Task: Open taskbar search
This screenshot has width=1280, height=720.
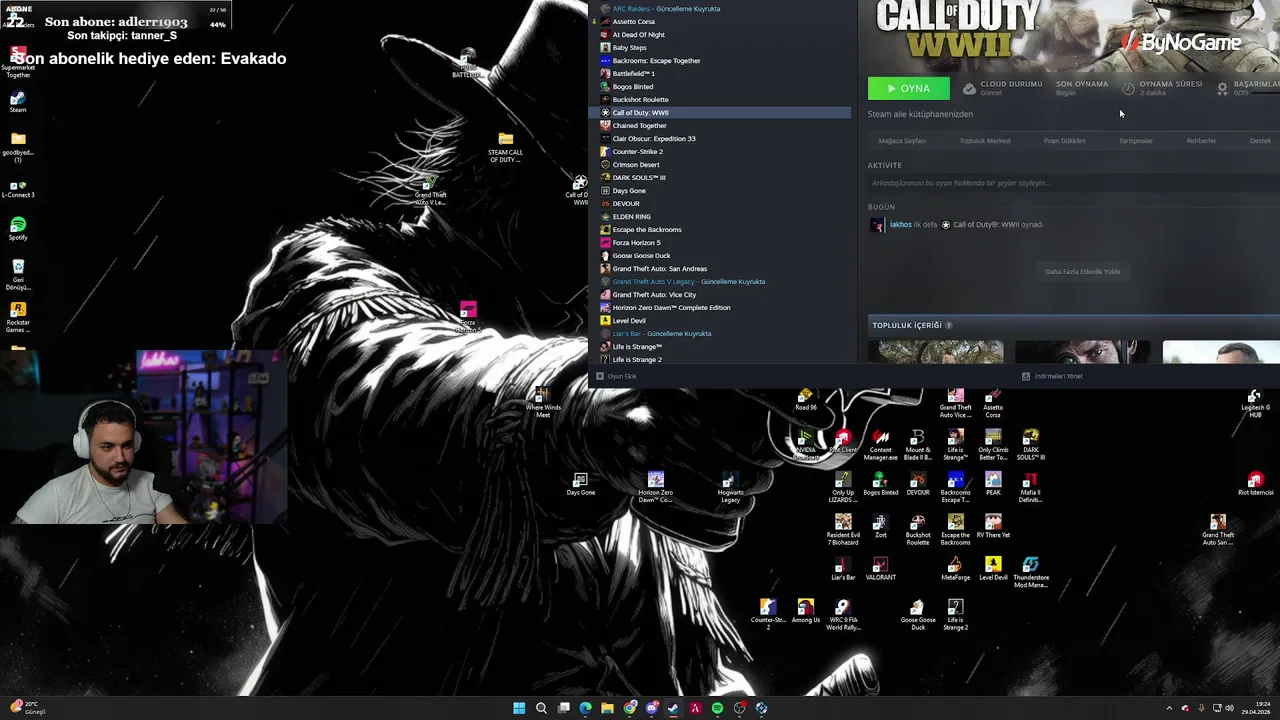Action: [541, 708]
